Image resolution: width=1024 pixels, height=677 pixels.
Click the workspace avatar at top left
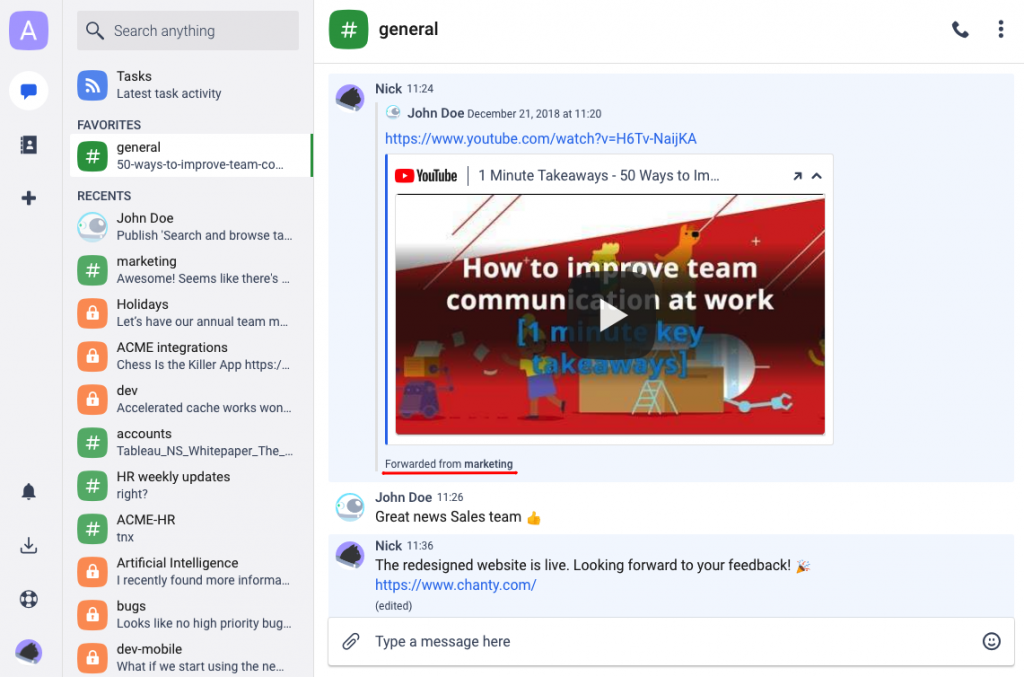(x=28, y=30)
